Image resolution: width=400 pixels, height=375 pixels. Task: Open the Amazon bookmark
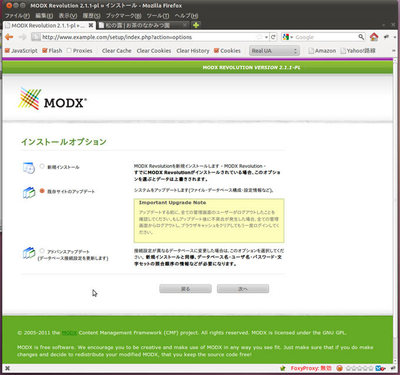tap(322, 51)
